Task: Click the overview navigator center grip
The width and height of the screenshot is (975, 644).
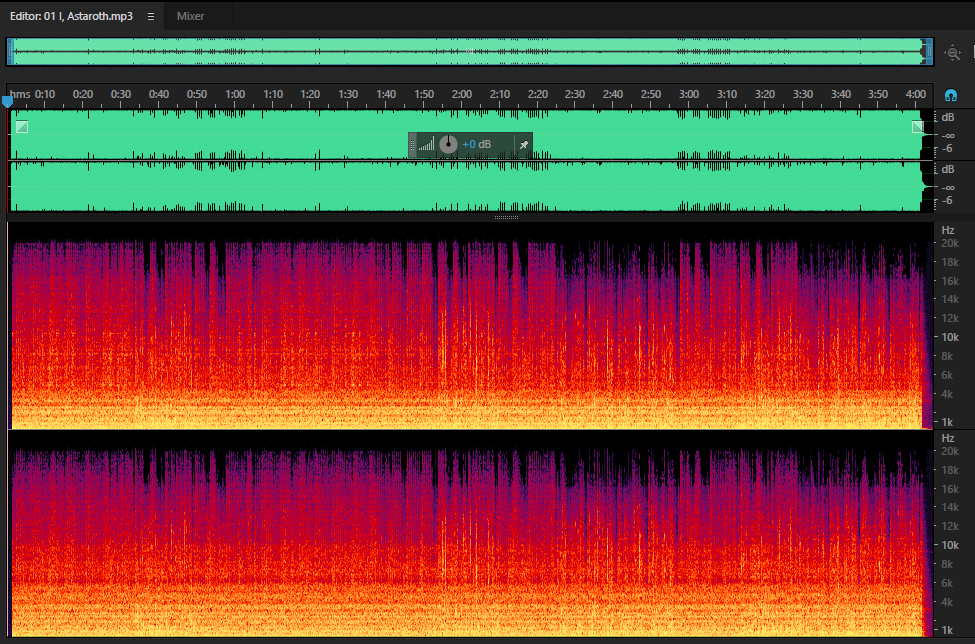Action: 469,52
